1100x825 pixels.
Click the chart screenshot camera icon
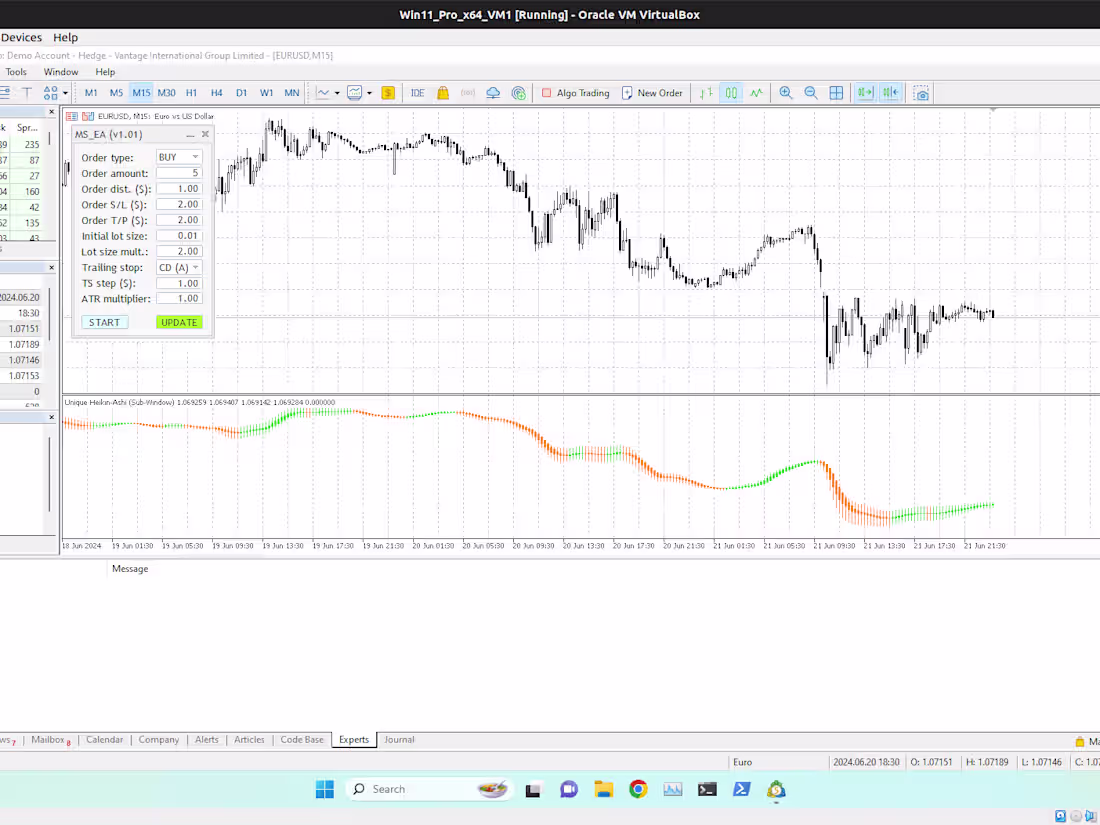920,93
